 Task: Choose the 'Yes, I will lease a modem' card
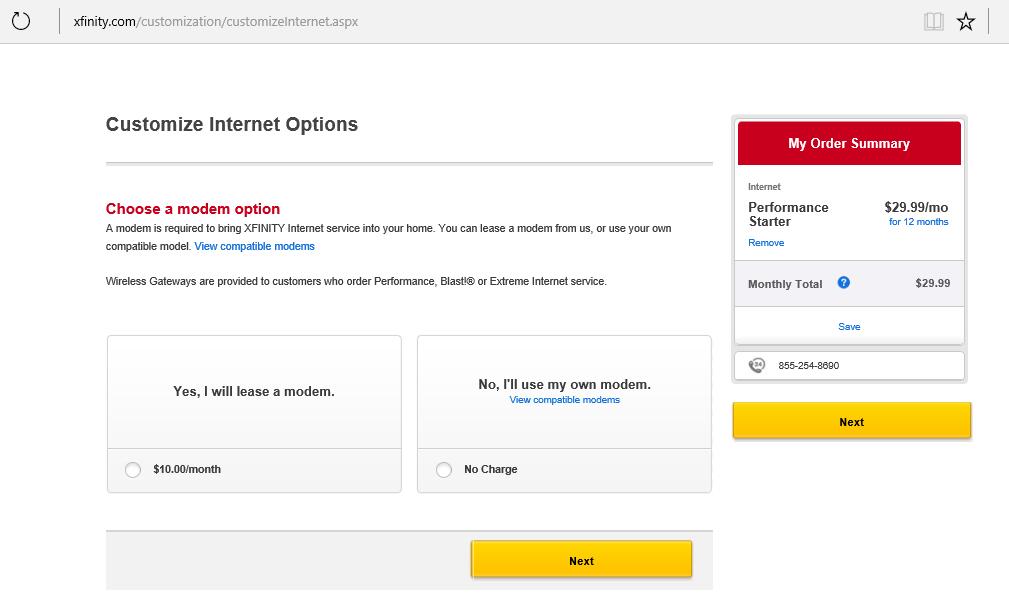[254, 392]
